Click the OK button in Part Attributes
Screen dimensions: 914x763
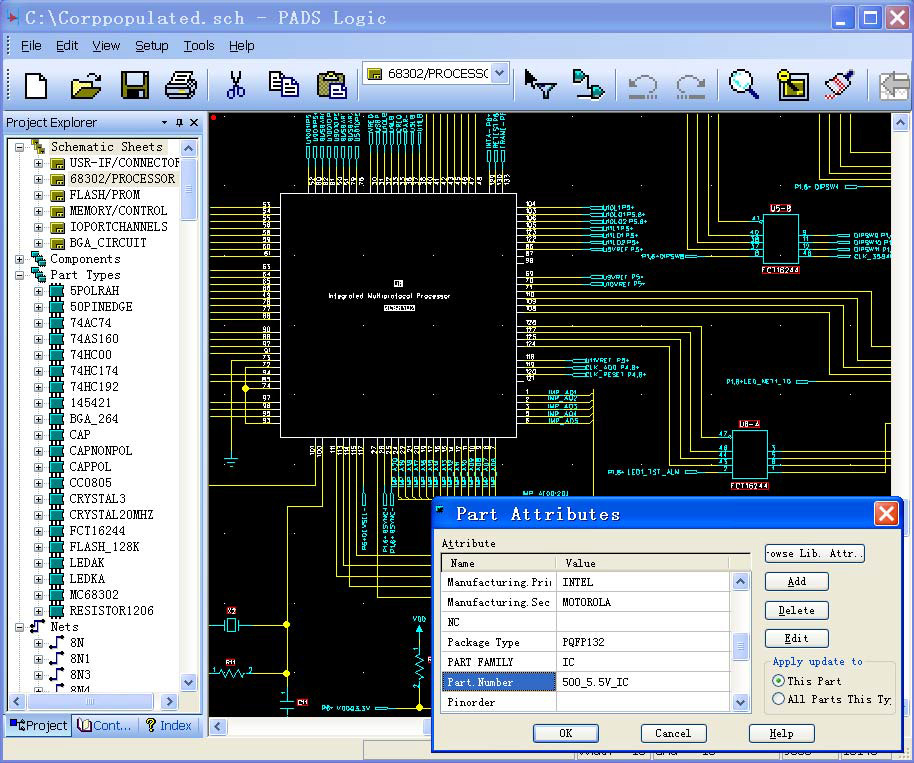pyautogui.click(x=565, y=733)
